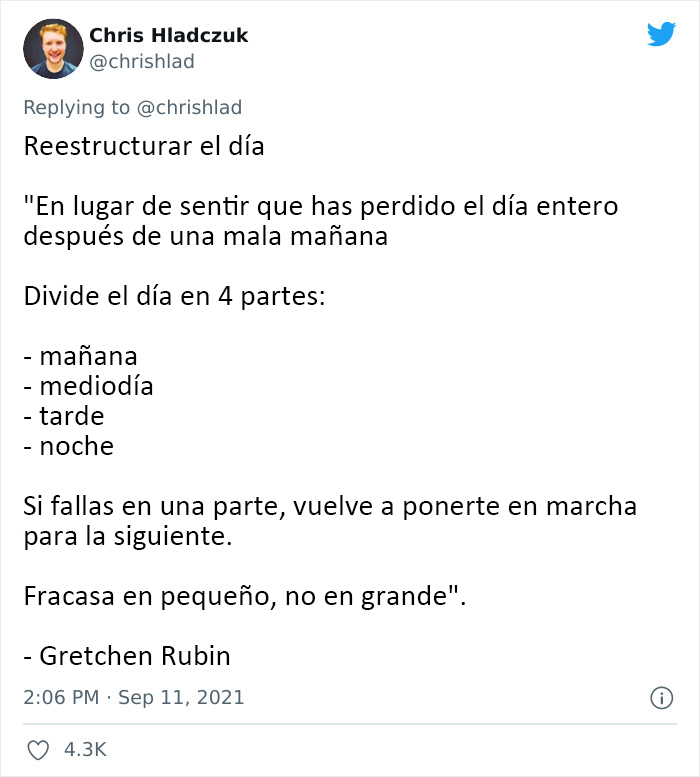Select the '- mañana' list line
The width and height of the screenshot is (700, 777).
80,356
